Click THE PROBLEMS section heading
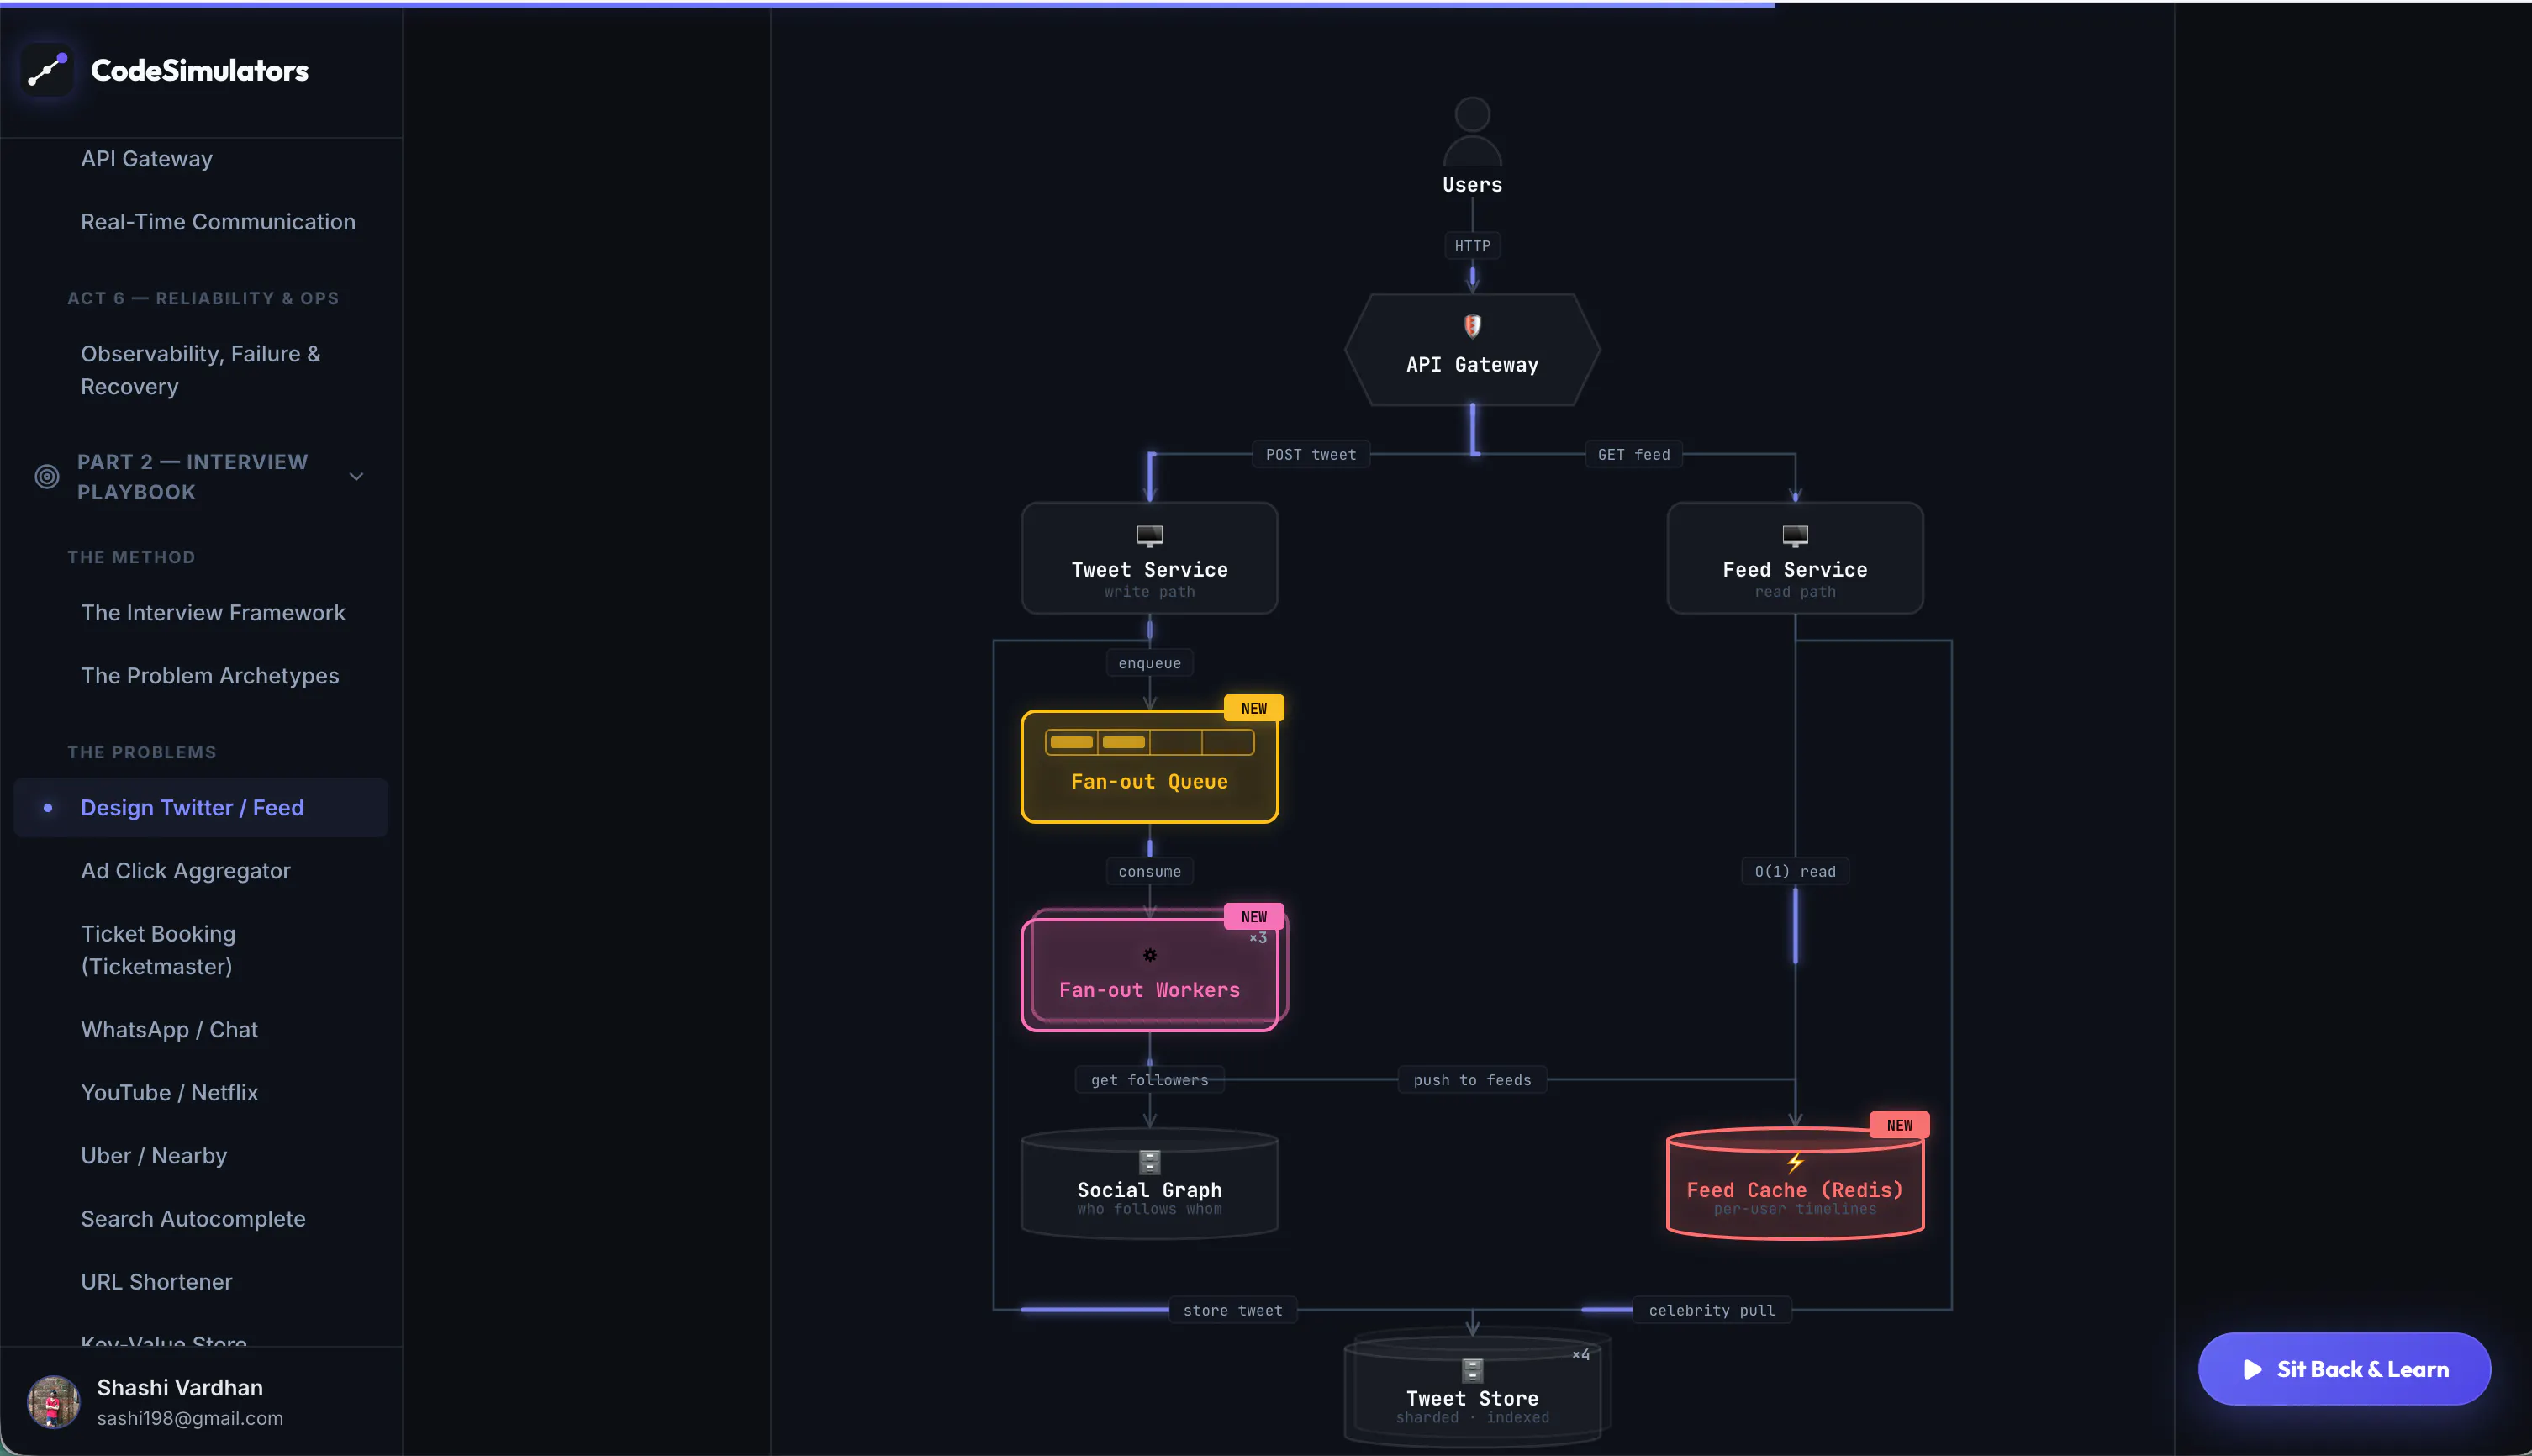This screenshot has height=1456, width=2532. pyautogui.click(x=142, y=752)
